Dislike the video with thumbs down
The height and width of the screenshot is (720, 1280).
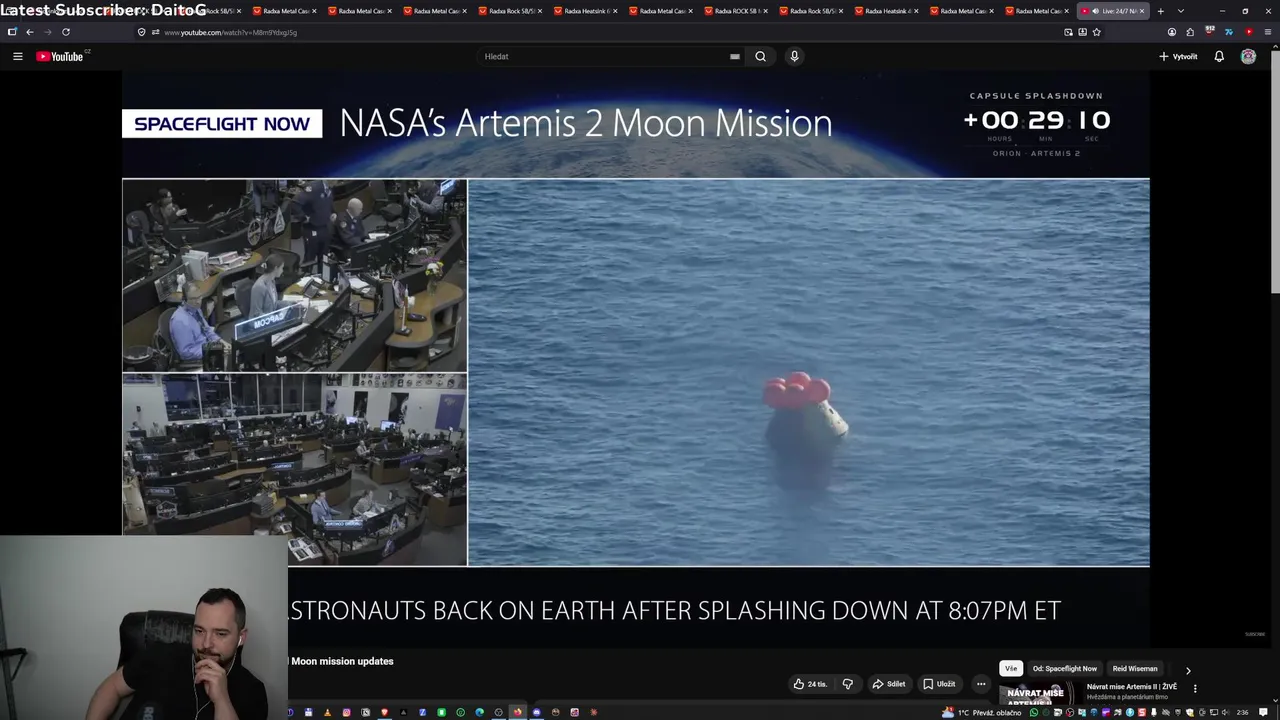pos(848,684)
